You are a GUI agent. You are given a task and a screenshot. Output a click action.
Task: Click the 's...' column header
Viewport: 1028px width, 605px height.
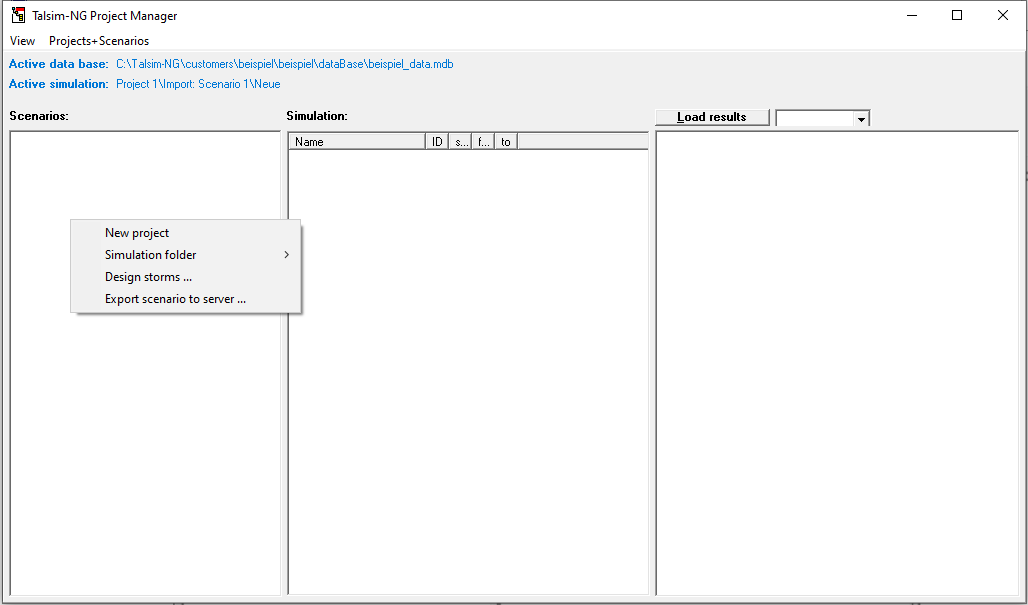(x=461, y=142)
